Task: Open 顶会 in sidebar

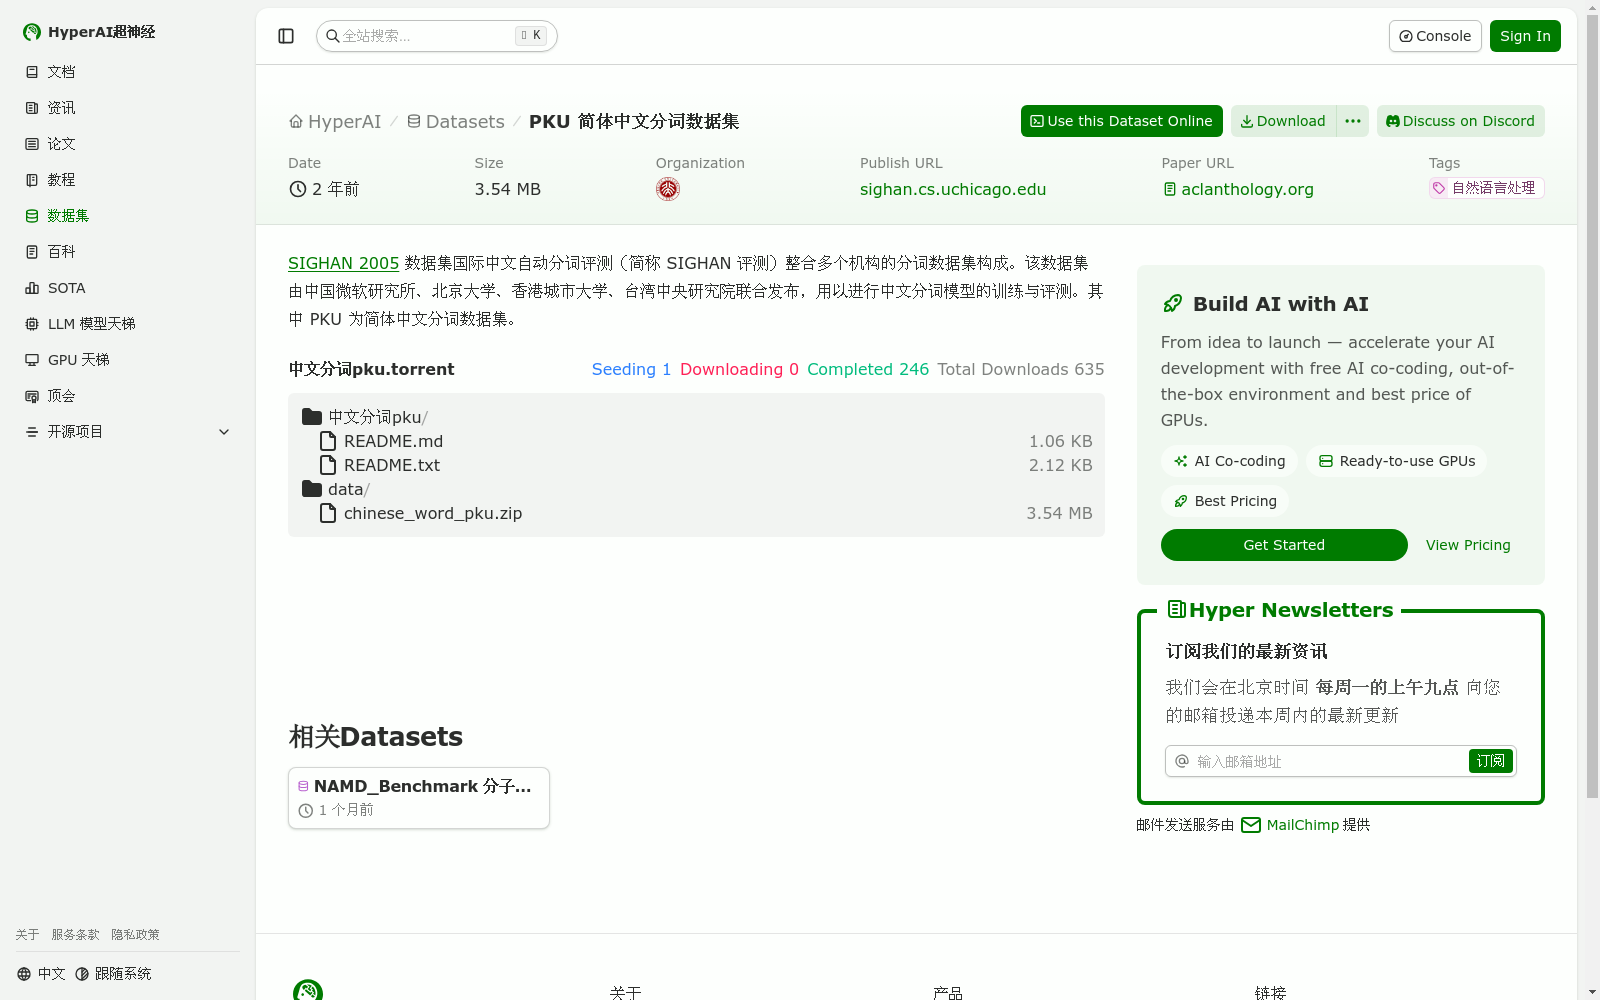Action: 128,396
